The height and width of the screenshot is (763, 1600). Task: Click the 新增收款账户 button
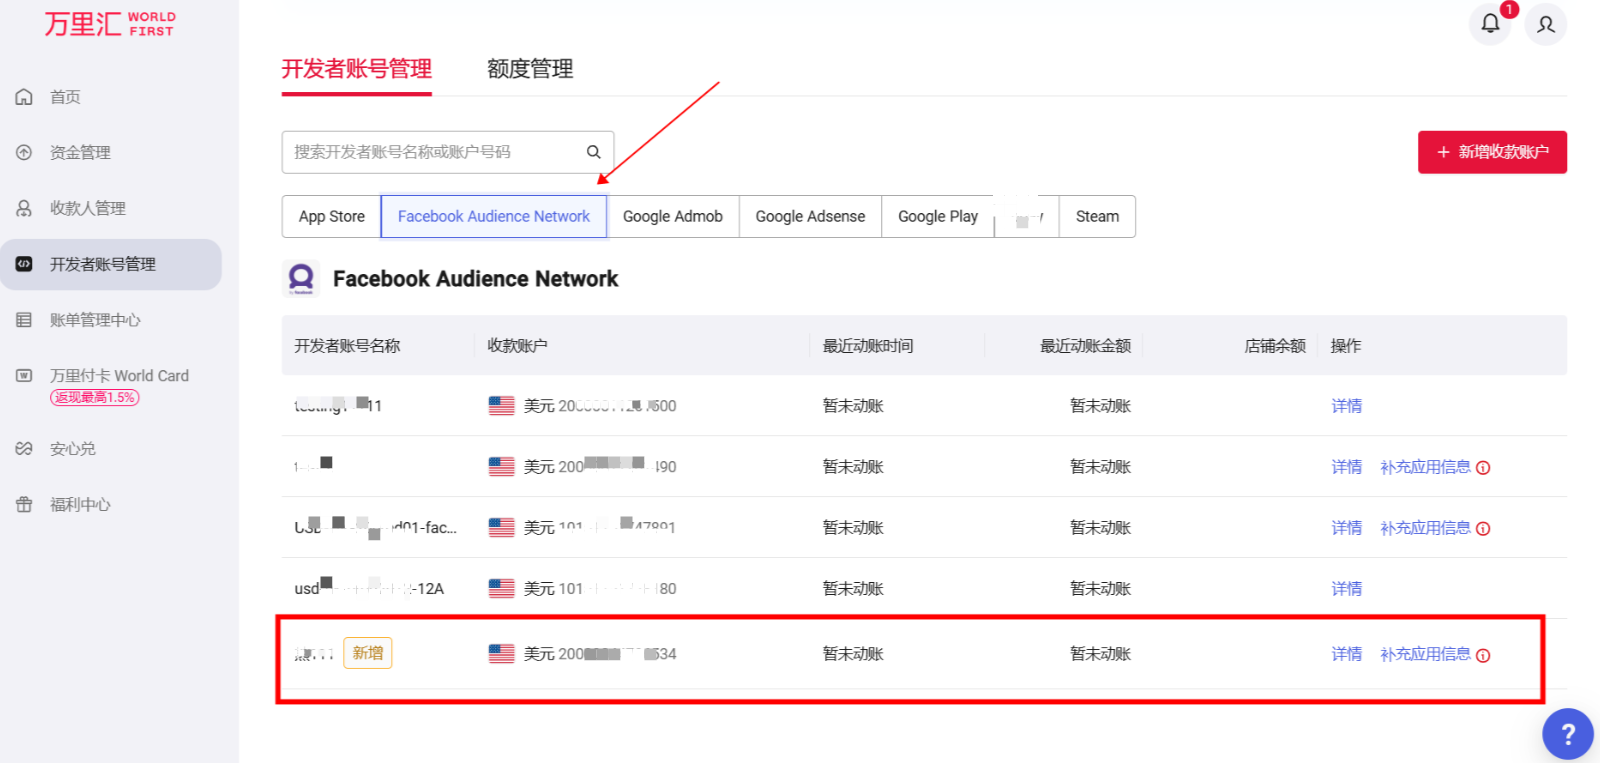(x=1492, y=152)
